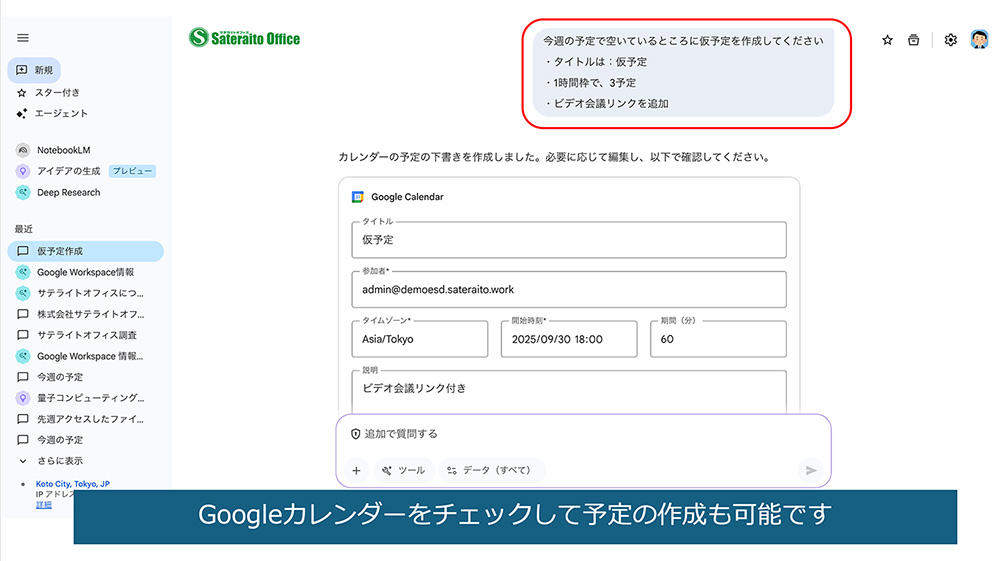
Task: Open エージェント in sidebar
Action: [62, 113]
